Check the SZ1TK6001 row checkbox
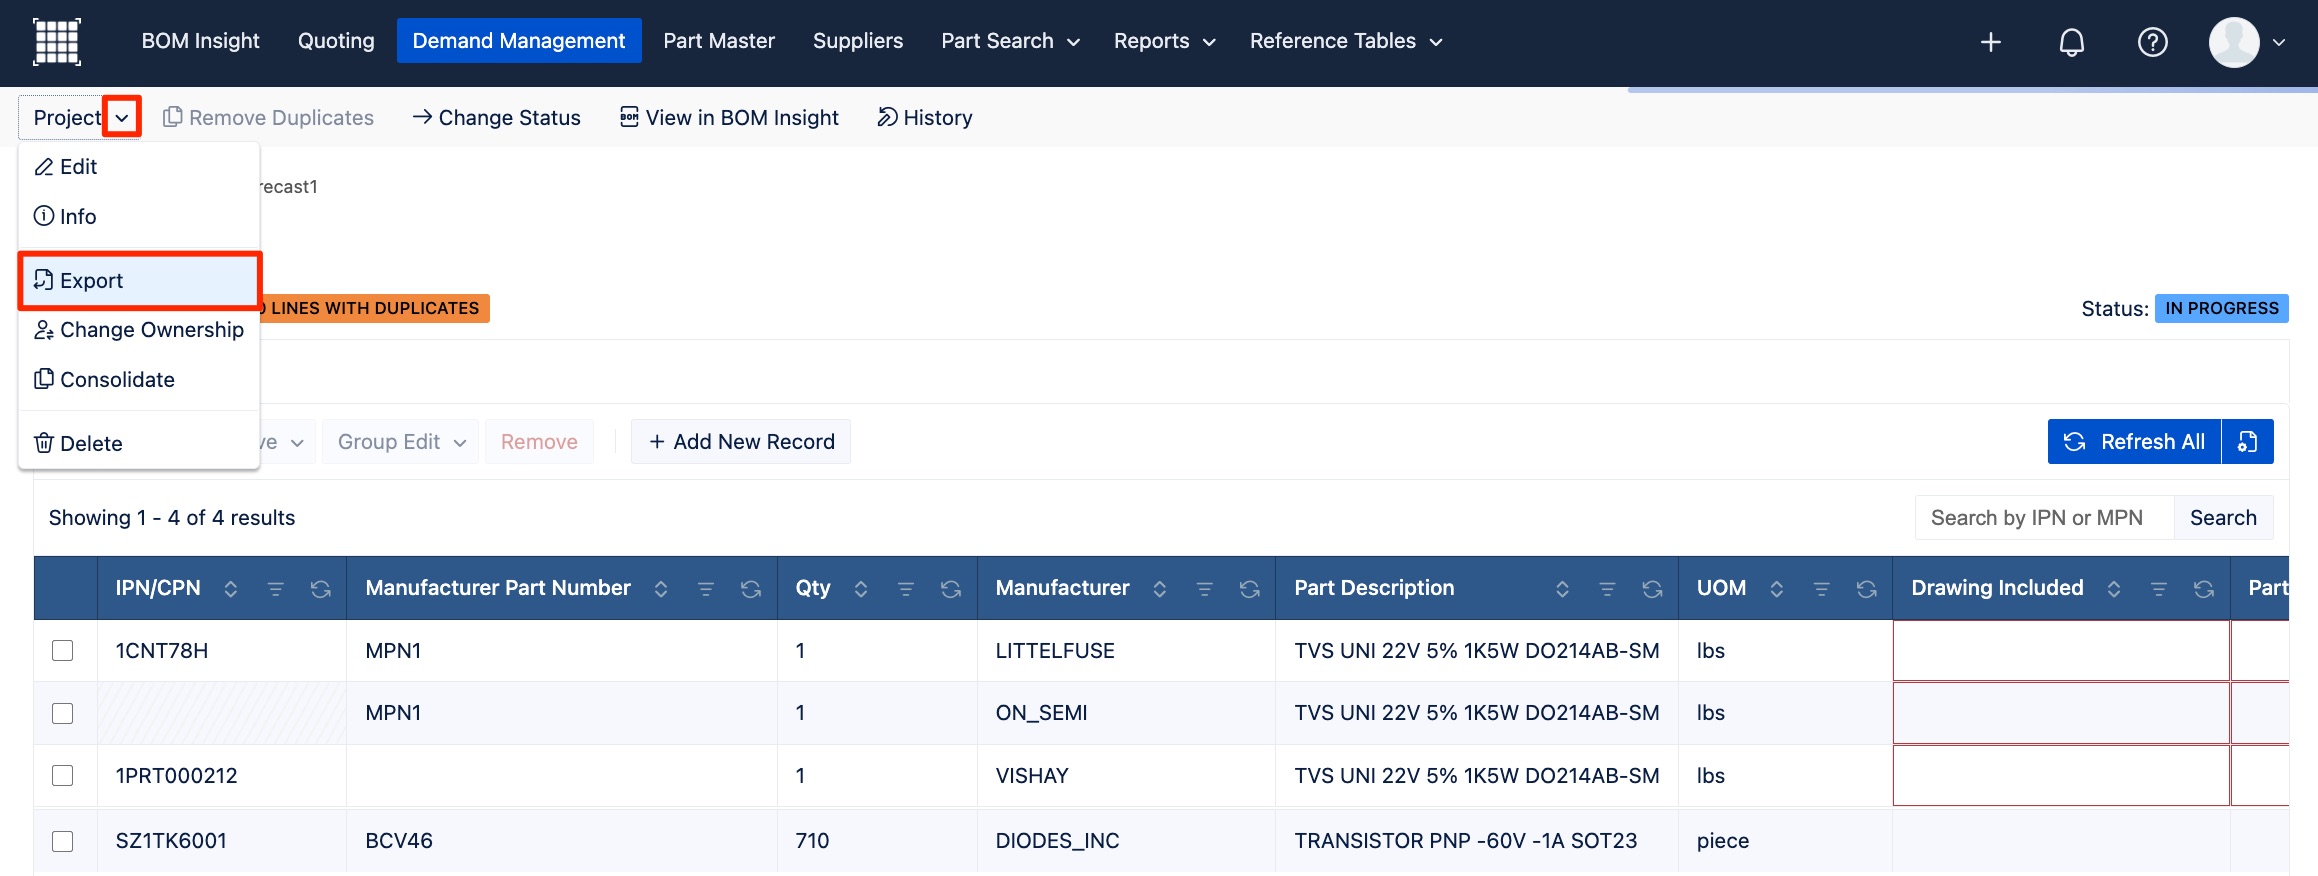The height and width of the screenshot is (876, 2318). pyautogui.click(x=62, y=841)
